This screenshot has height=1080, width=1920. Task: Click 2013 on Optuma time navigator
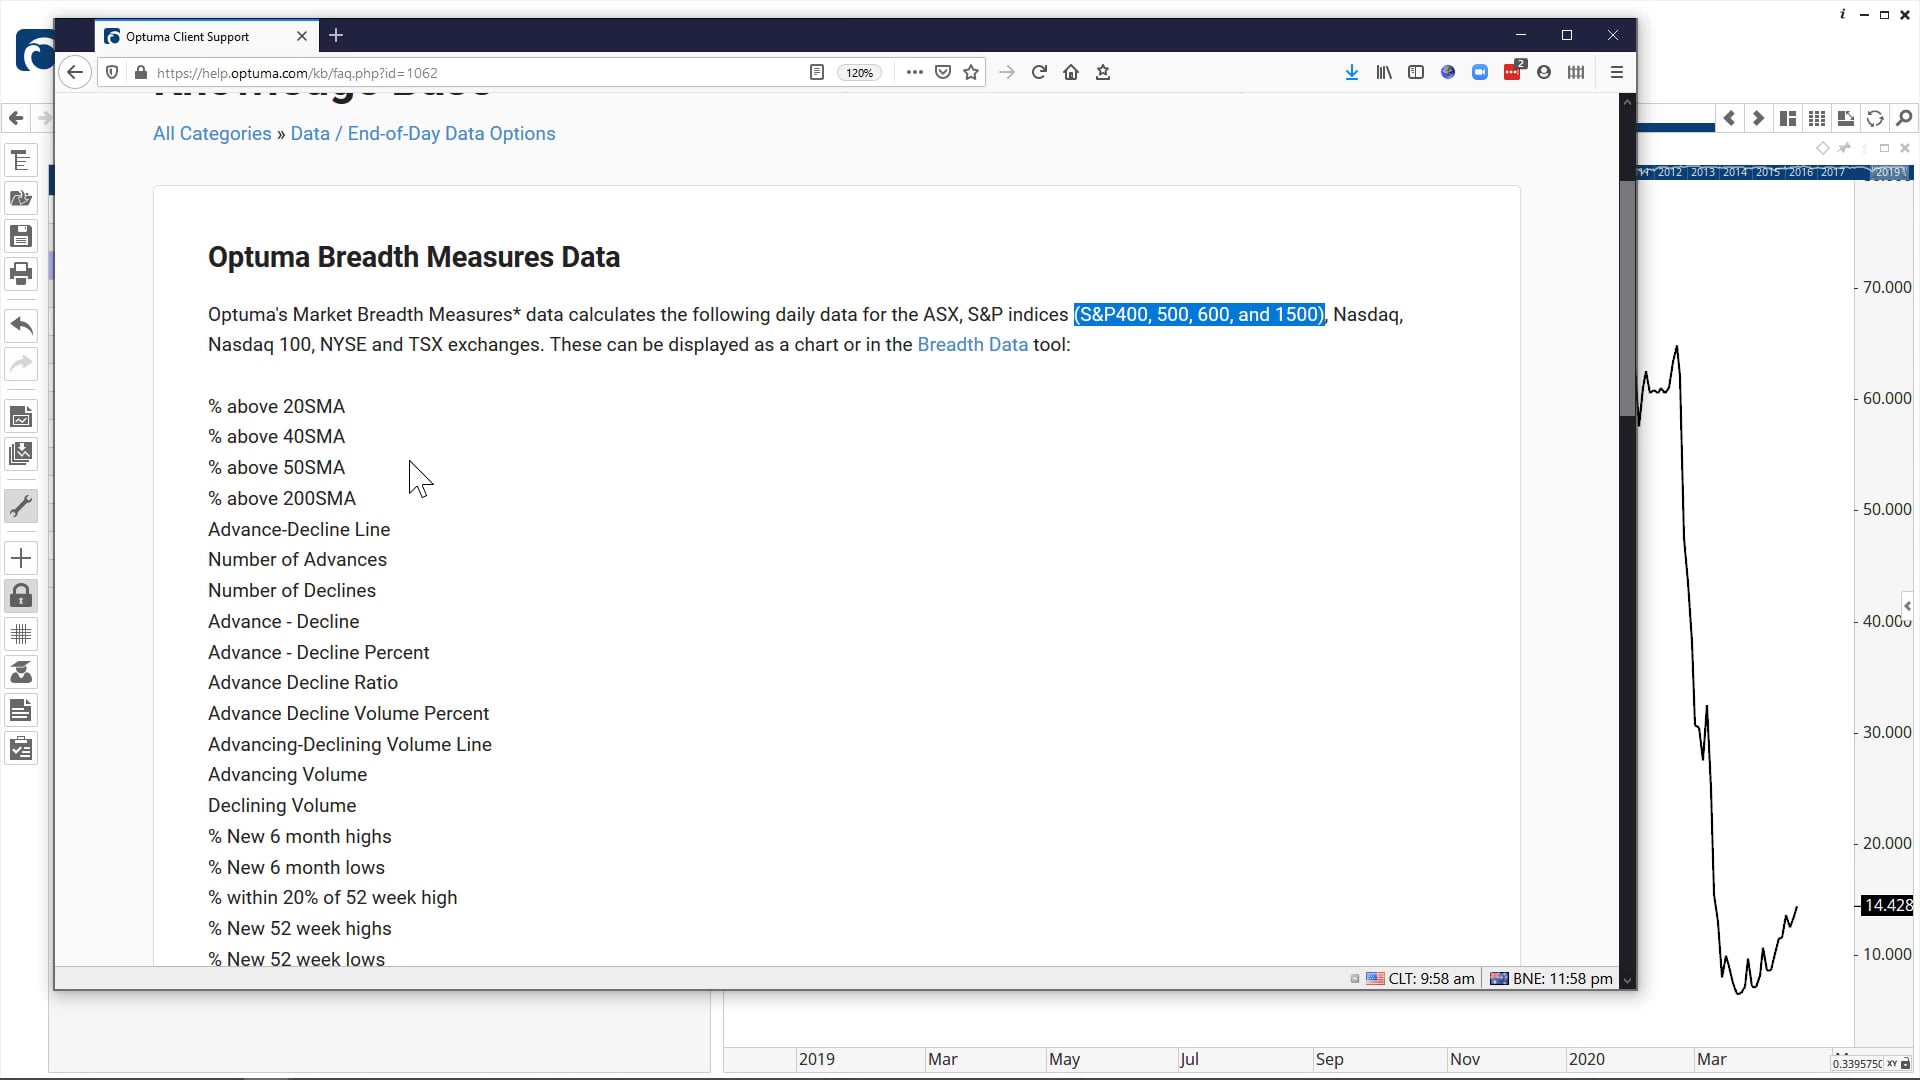tap(1702, 172)
